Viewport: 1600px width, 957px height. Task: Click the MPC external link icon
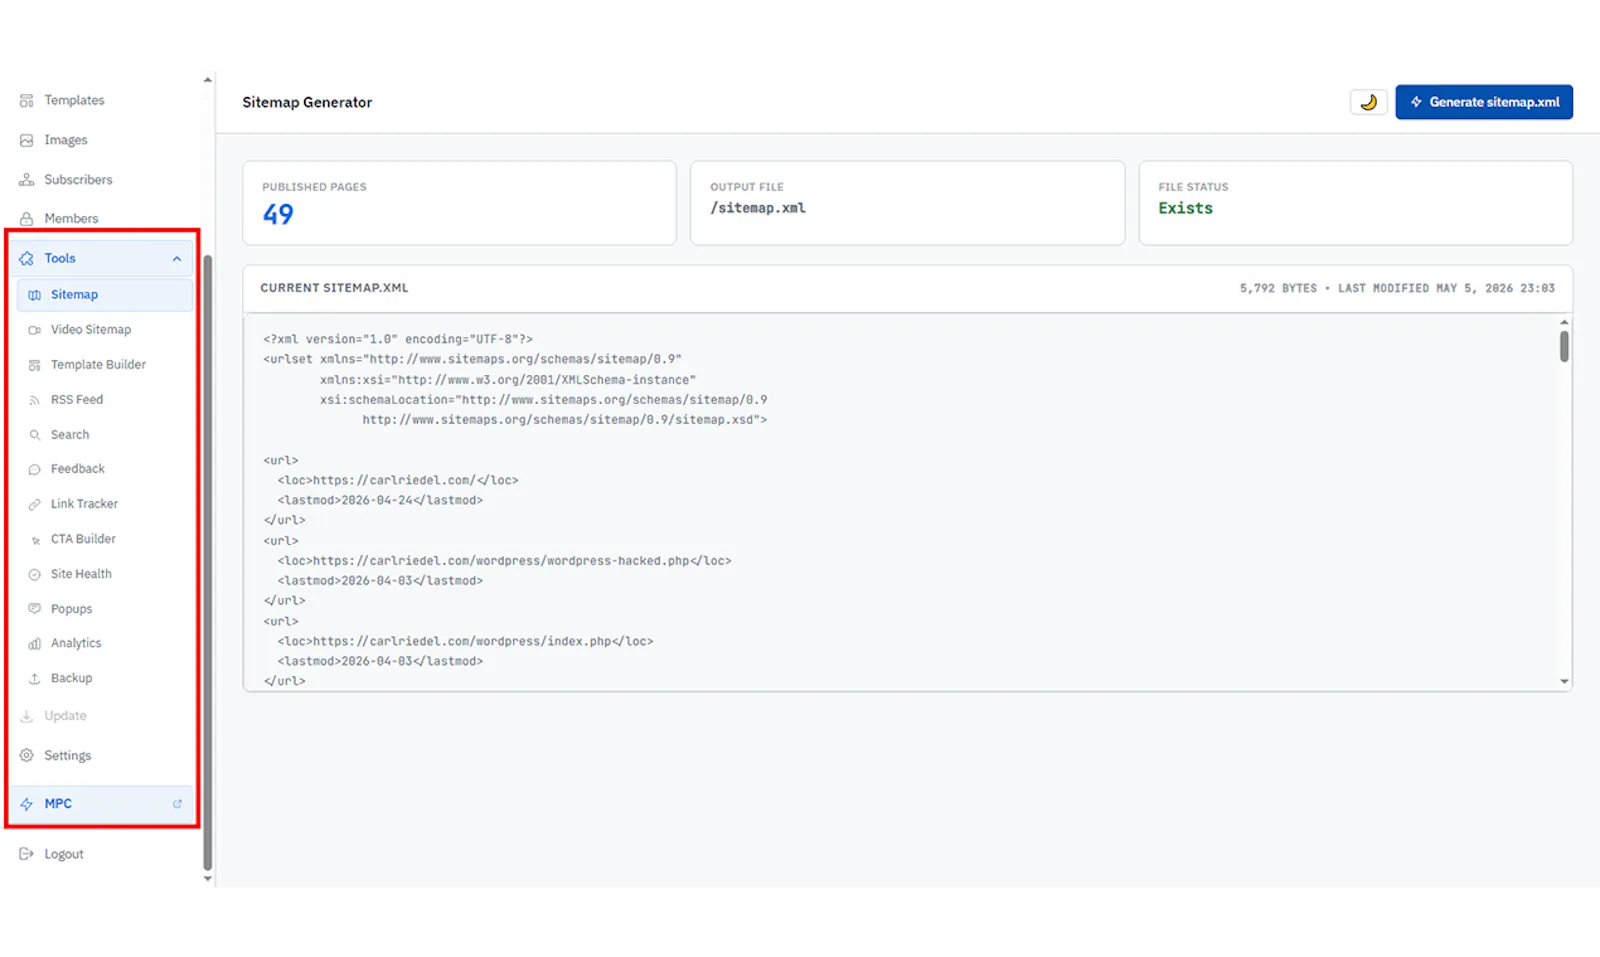[x=177, y=804]
